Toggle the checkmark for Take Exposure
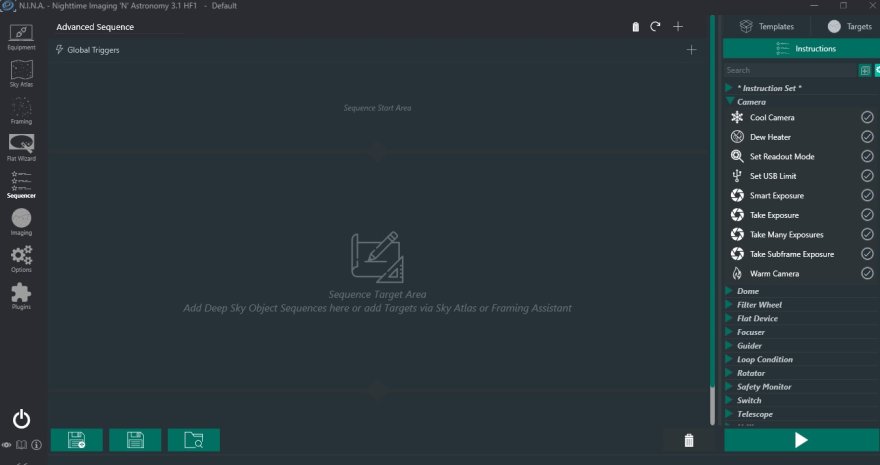The image size is (880, 465). [x=867, y=215]
